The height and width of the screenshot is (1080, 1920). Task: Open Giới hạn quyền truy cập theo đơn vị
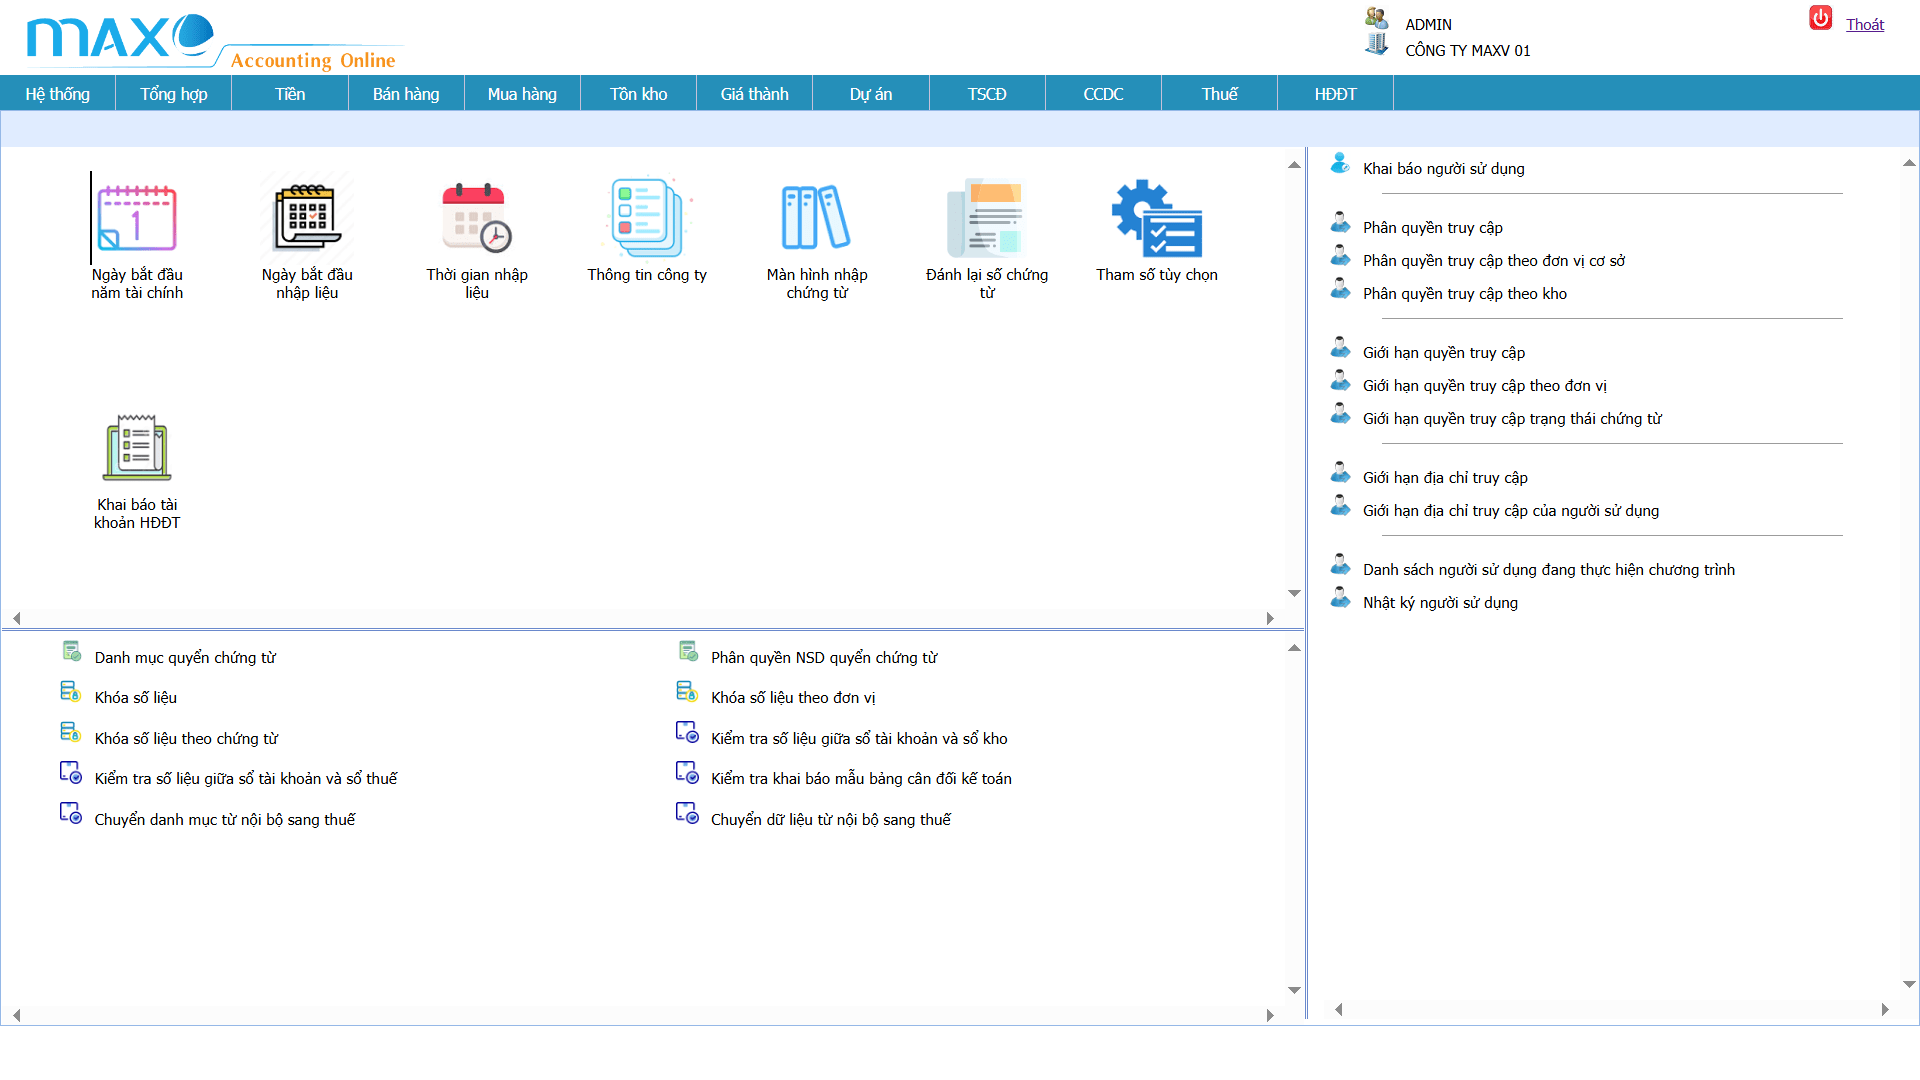coord(1485,386)
